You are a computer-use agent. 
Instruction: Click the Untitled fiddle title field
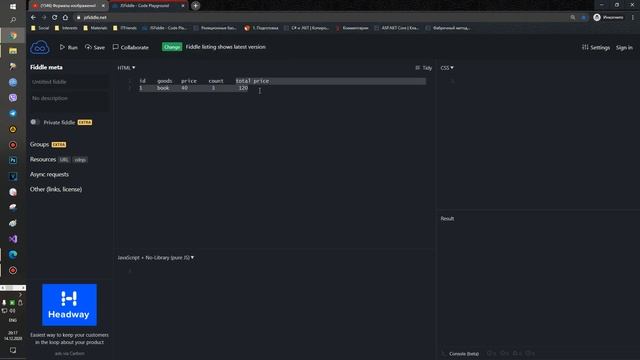tap(69, 82)
